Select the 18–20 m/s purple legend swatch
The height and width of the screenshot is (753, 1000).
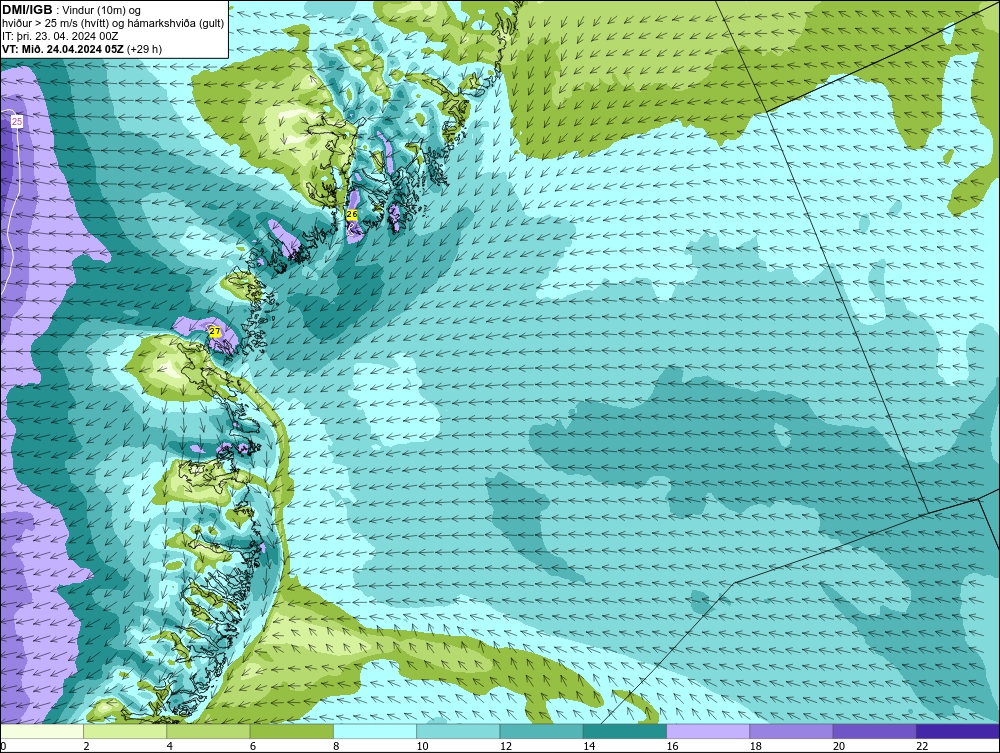(791, 731)
